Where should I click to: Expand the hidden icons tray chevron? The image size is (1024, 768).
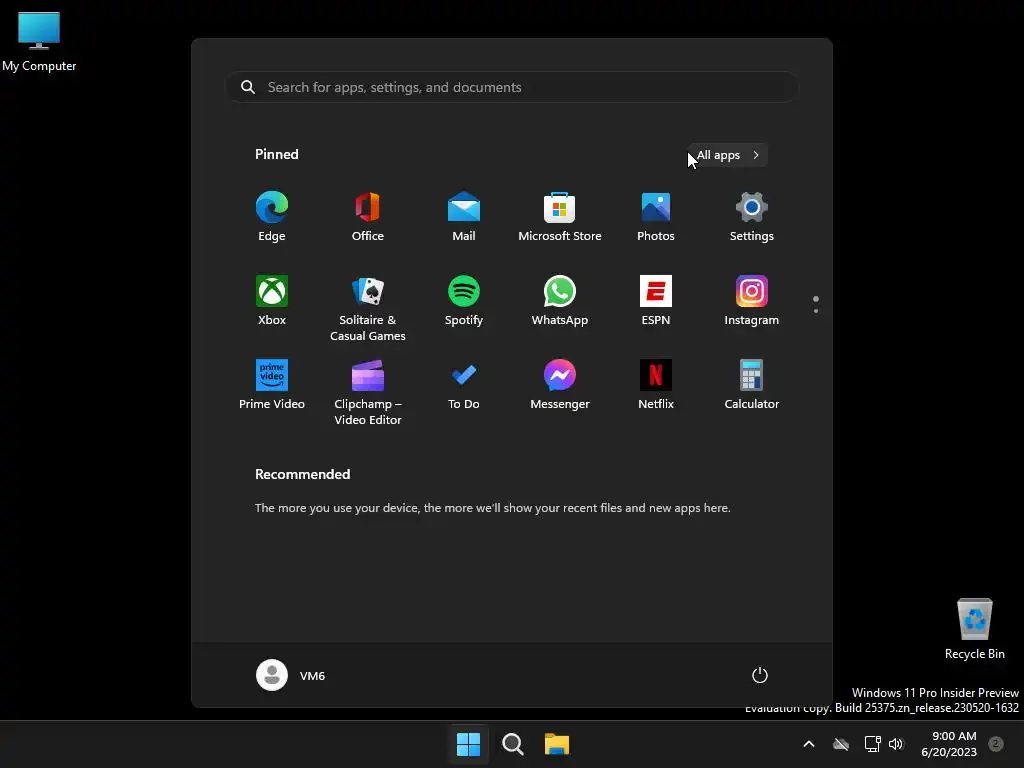pos(808,744)
